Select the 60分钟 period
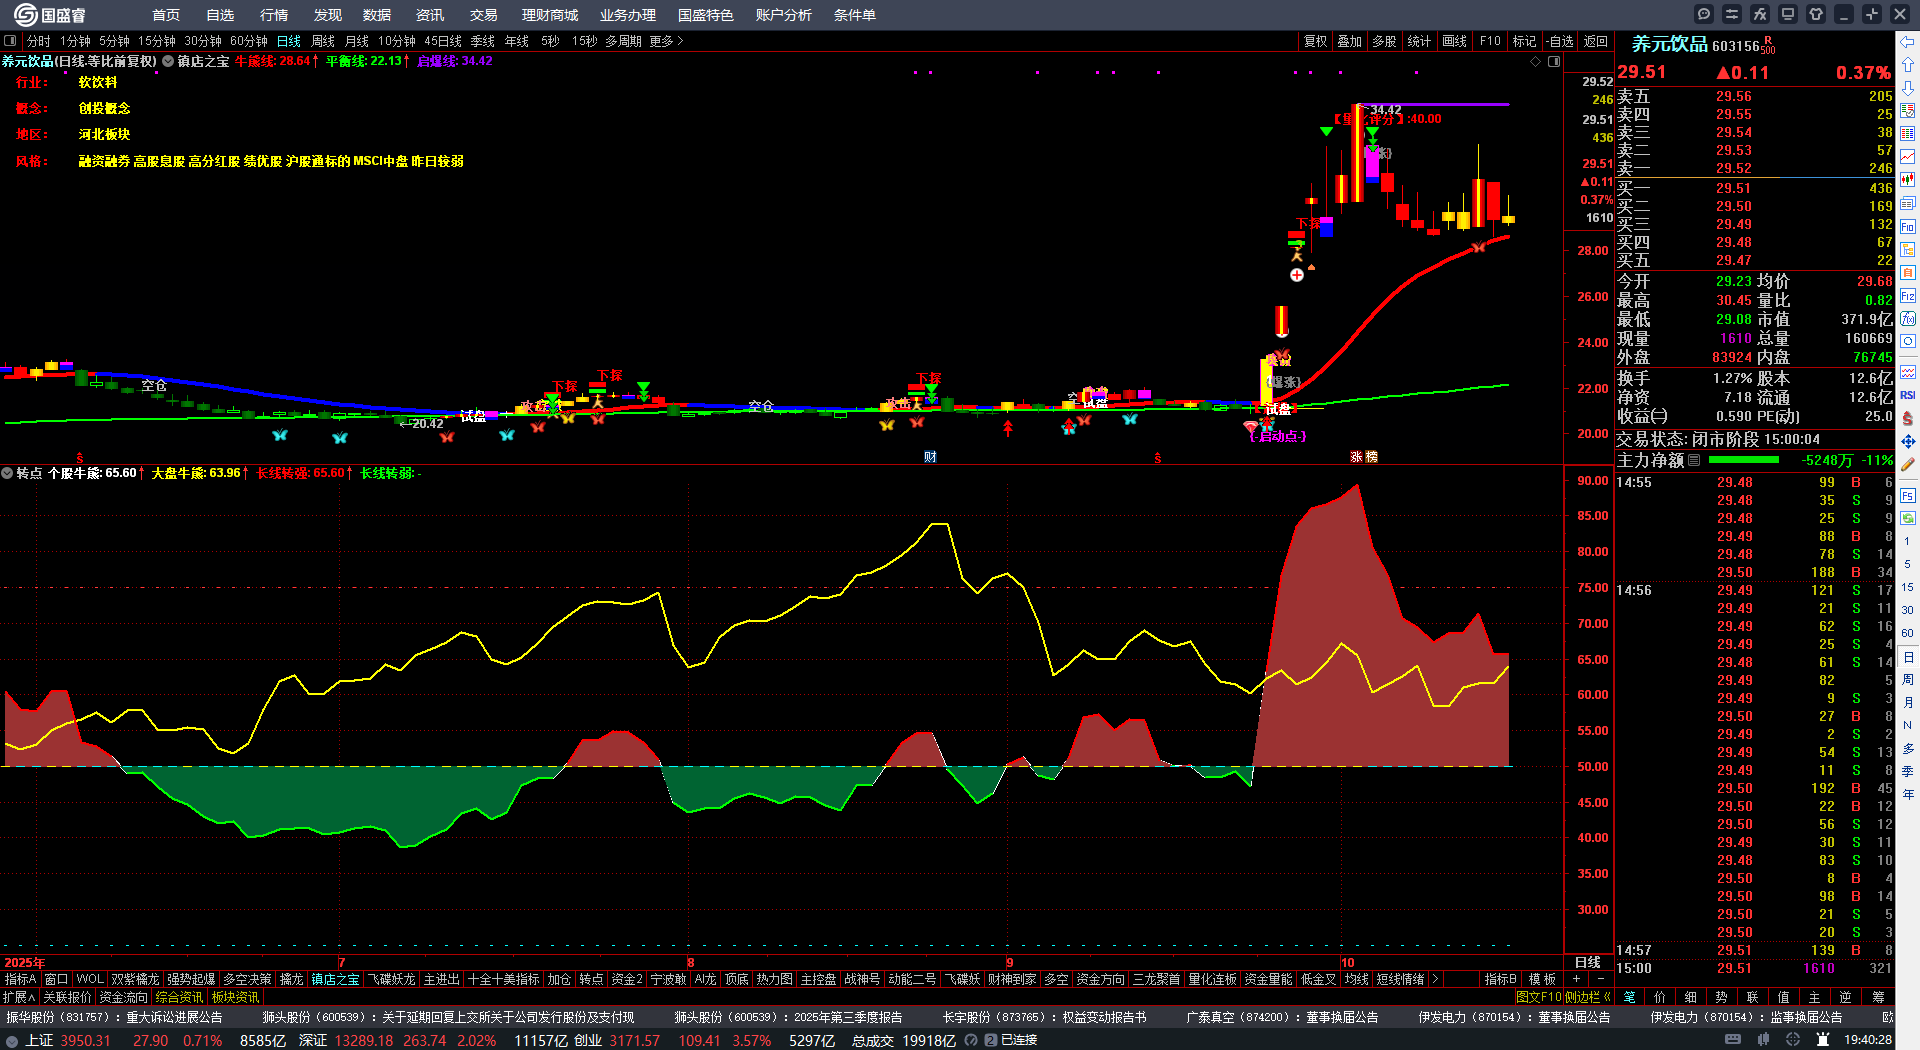1920x1050 pixels. [249, 41]
